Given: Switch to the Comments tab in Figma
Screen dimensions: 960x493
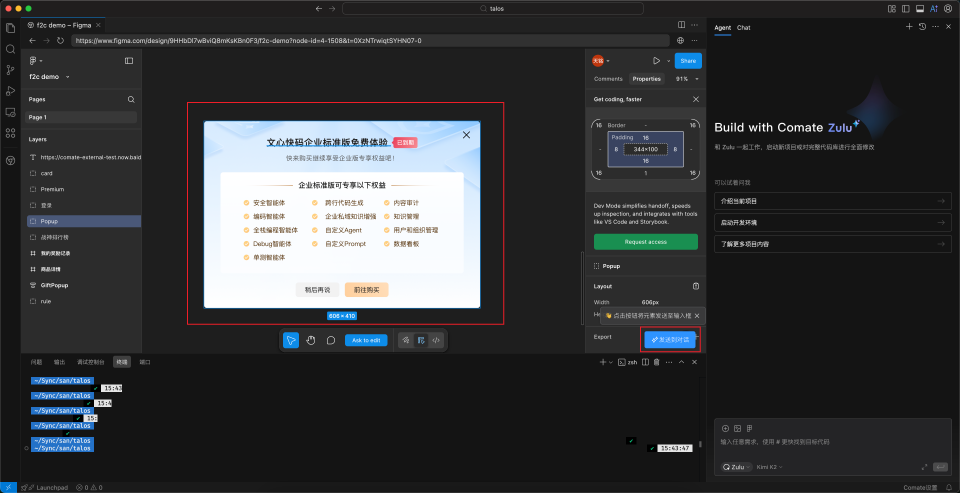Looking at the screenshot, I should [x=608, y=78].
